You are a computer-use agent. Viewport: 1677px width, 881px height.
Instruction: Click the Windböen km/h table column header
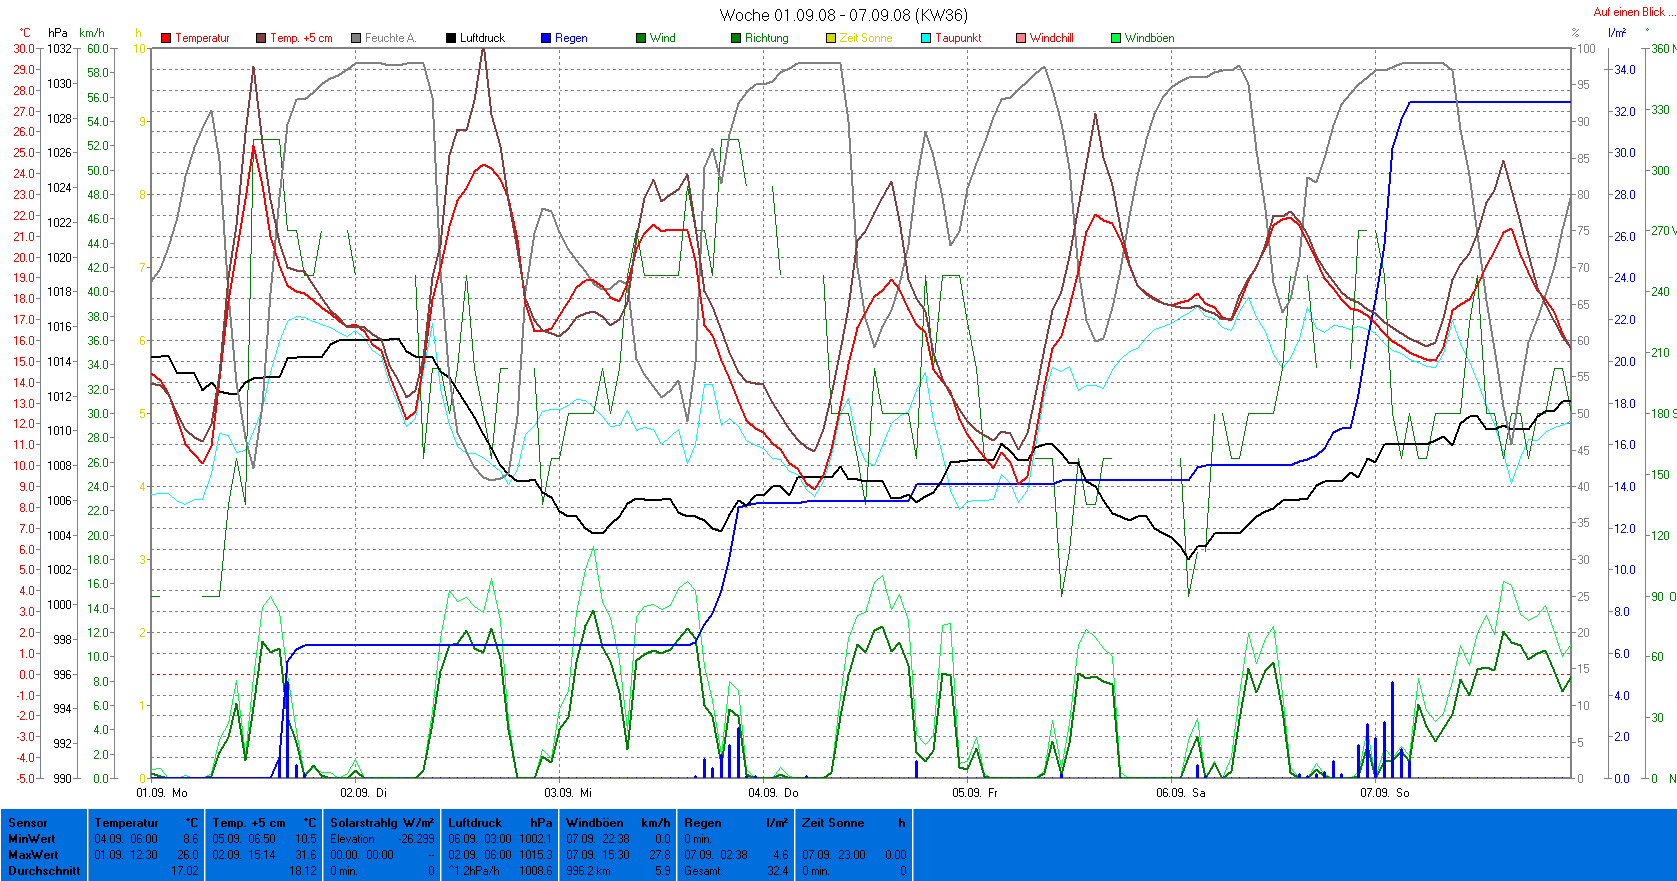[x=617, y=823]
